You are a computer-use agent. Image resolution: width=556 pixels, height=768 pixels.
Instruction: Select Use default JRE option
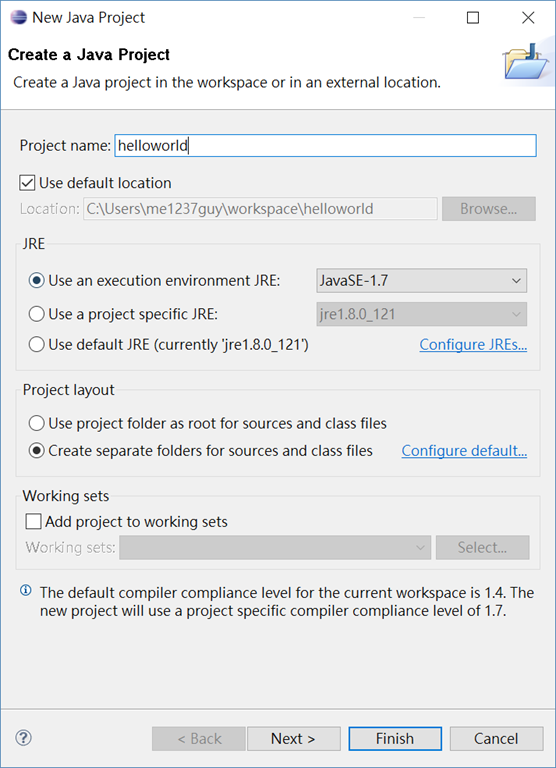(37, 345)
